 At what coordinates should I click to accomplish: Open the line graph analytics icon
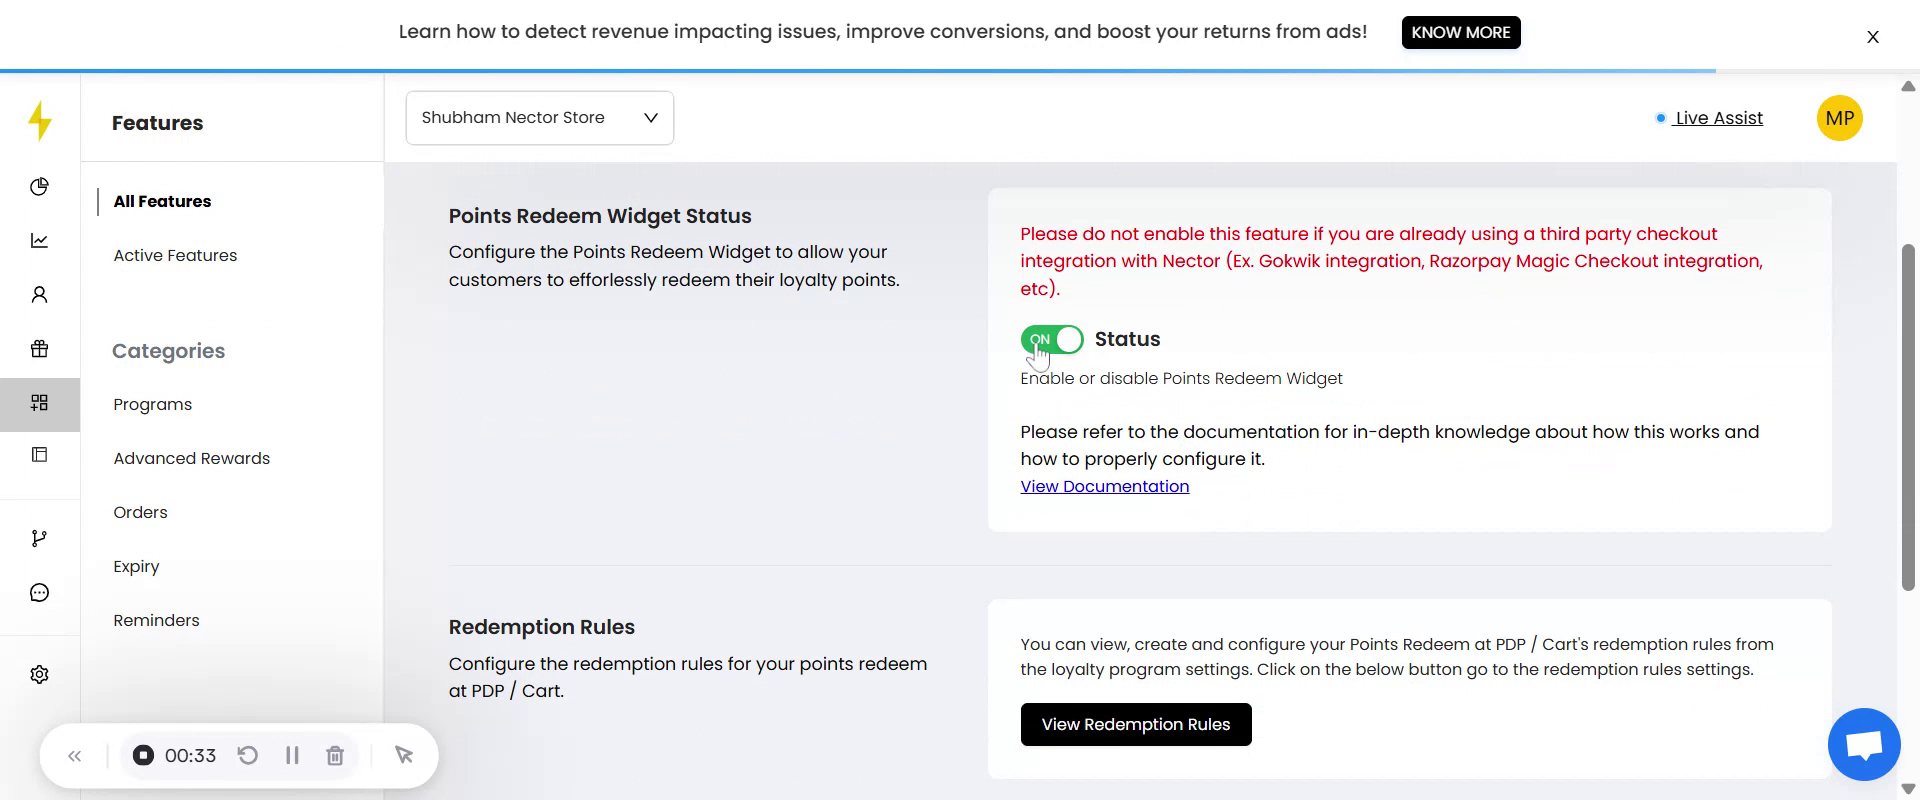click(x=39, y=241)
